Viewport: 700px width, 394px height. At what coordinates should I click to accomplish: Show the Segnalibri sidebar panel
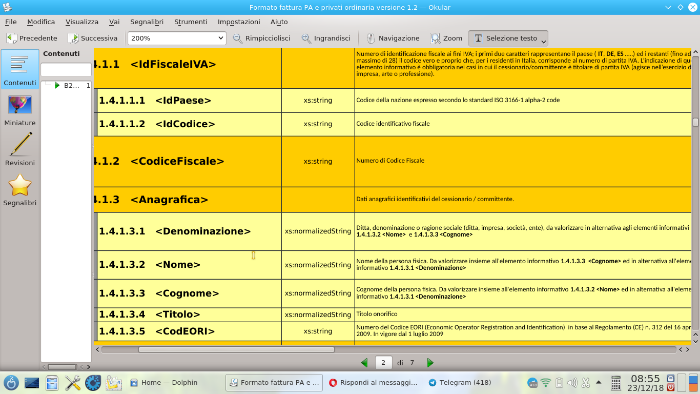click(20, 190)
